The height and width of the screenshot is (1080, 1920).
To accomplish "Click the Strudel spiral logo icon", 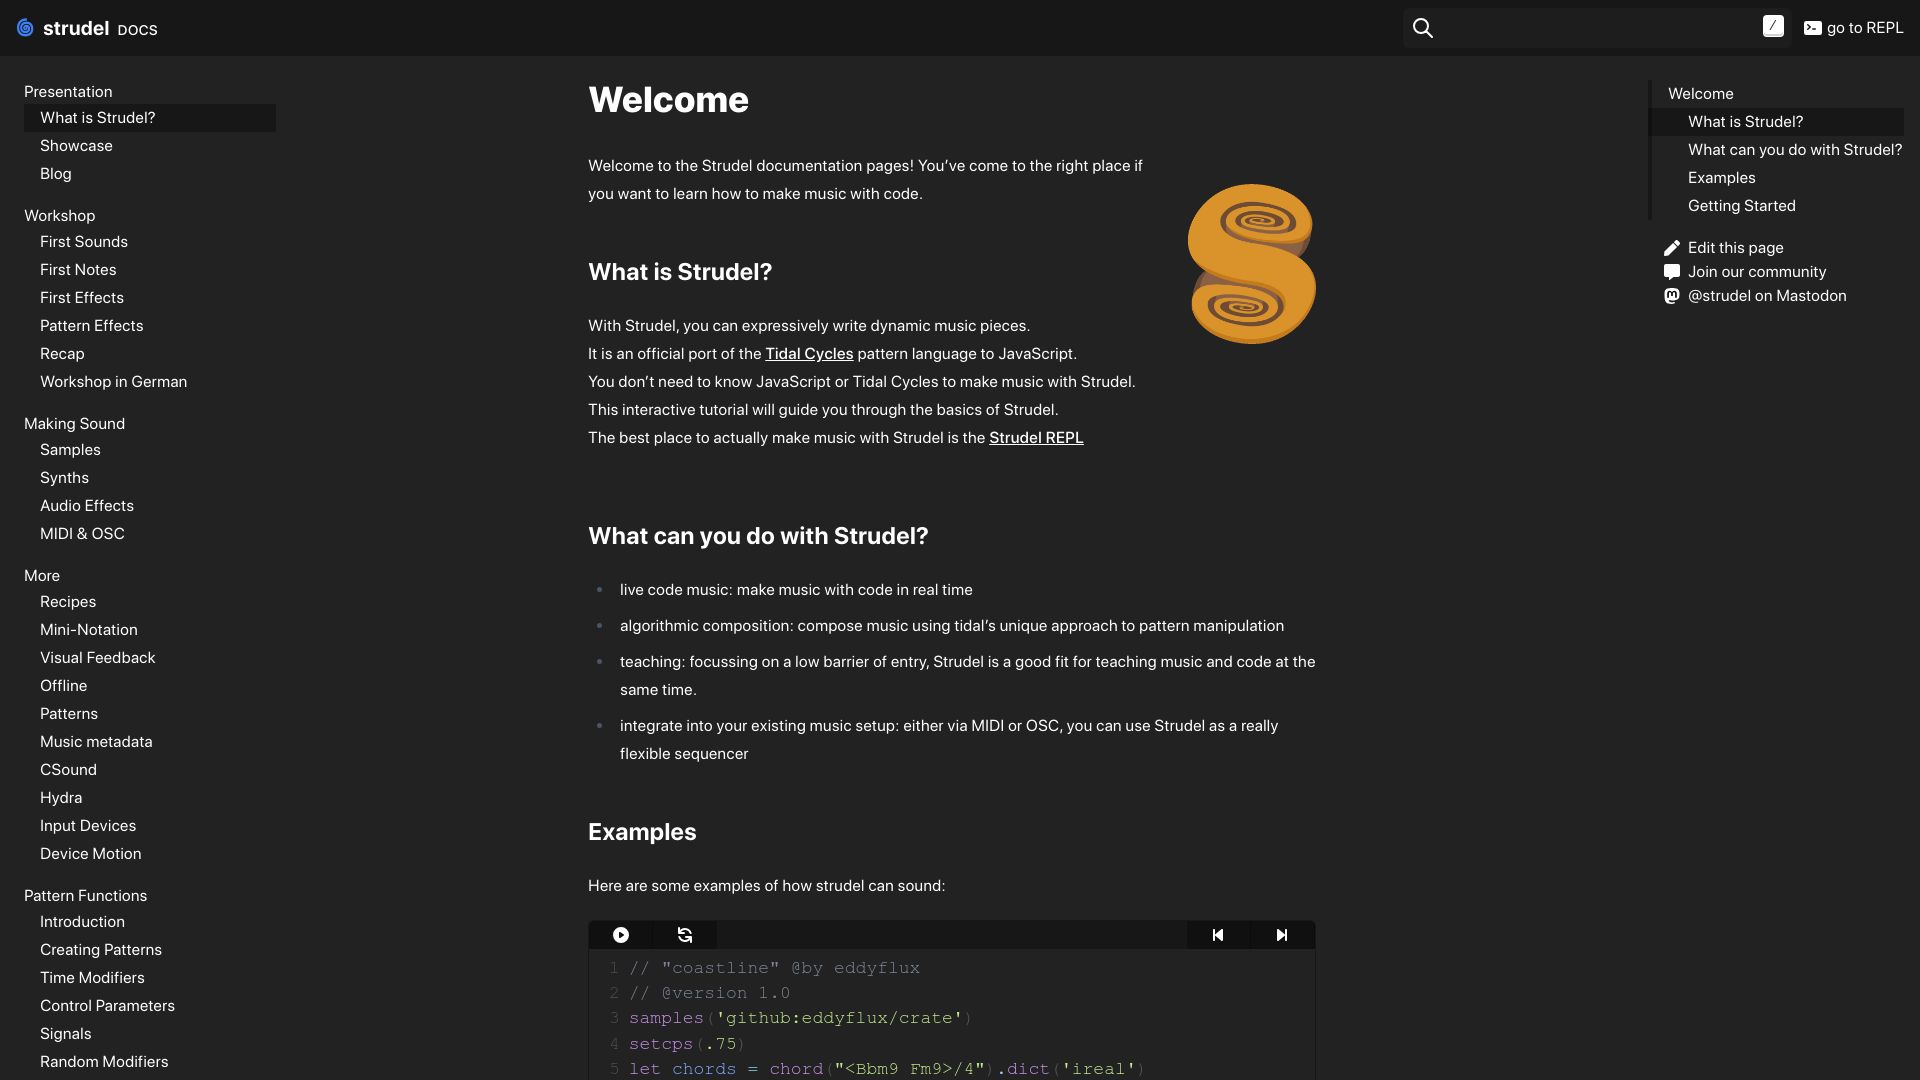I will (25, 28).
